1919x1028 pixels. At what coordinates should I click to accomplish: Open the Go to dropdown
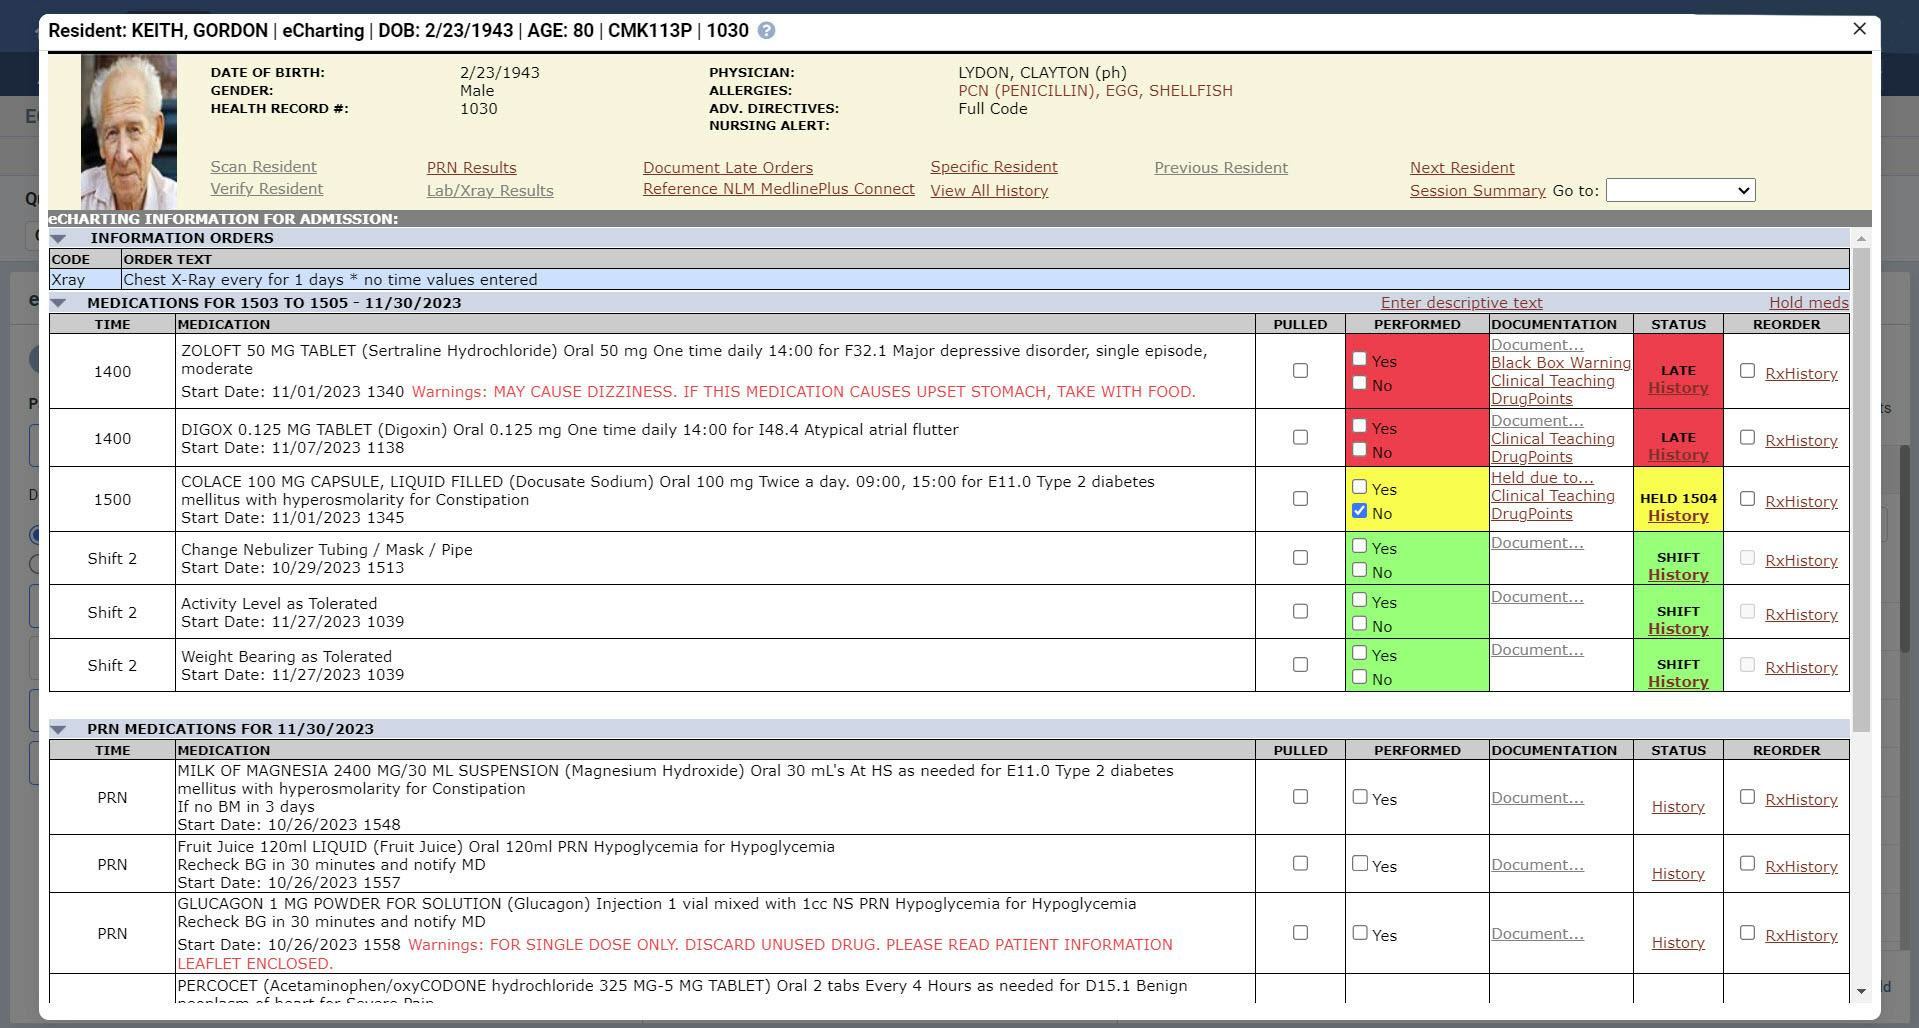click(x=1680, y=190)
